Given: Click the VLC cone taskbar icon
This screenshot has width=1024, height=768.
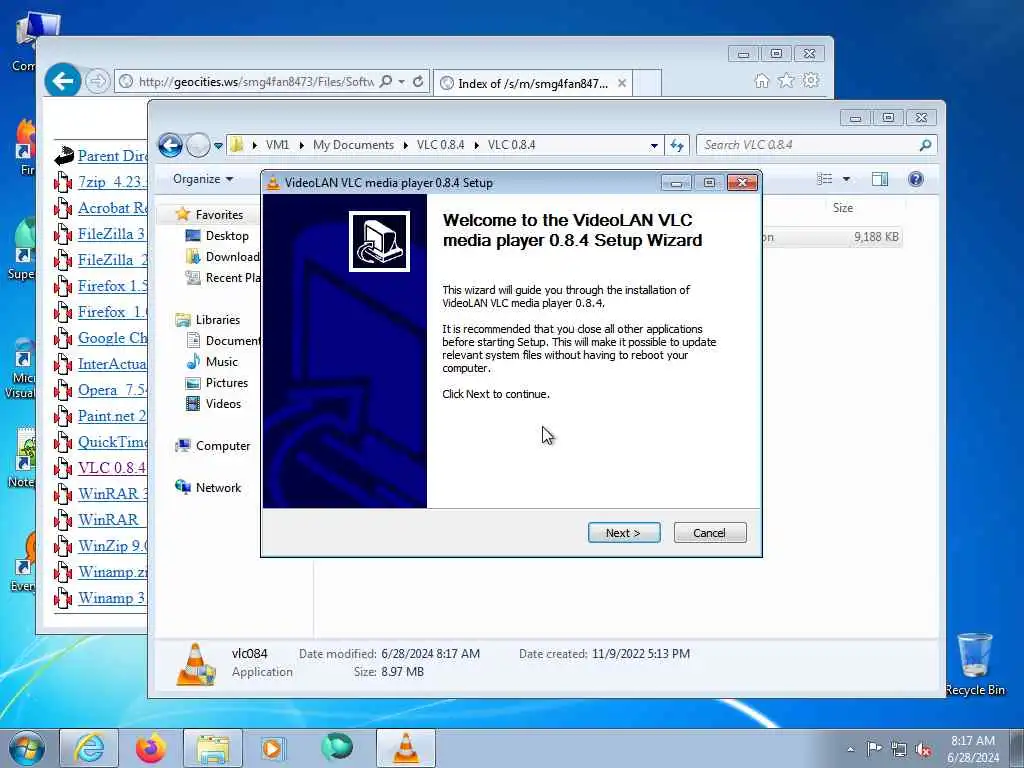Looking at the screenshot, I should [x=406, y=748].
